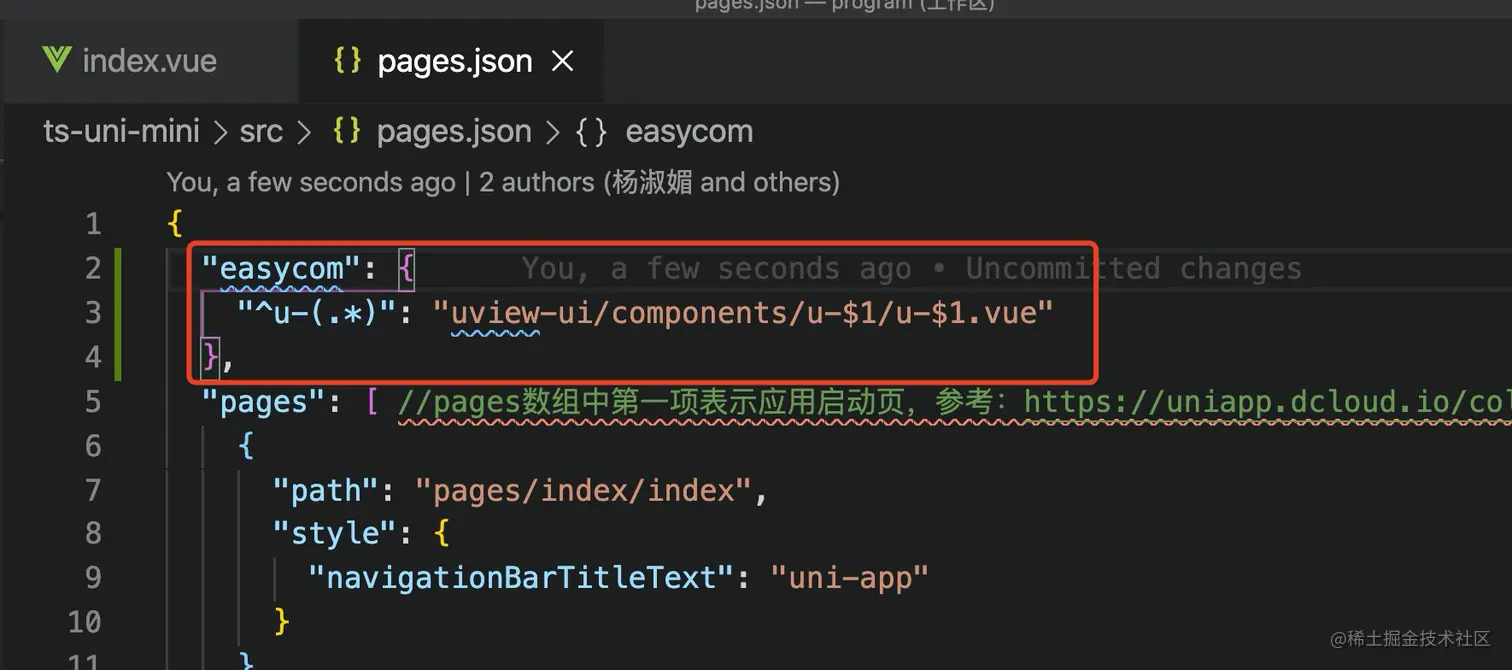Click the JSON braces icon on pages.json tab
This screenshot has height=670, width=1512.
pos(347,60)
